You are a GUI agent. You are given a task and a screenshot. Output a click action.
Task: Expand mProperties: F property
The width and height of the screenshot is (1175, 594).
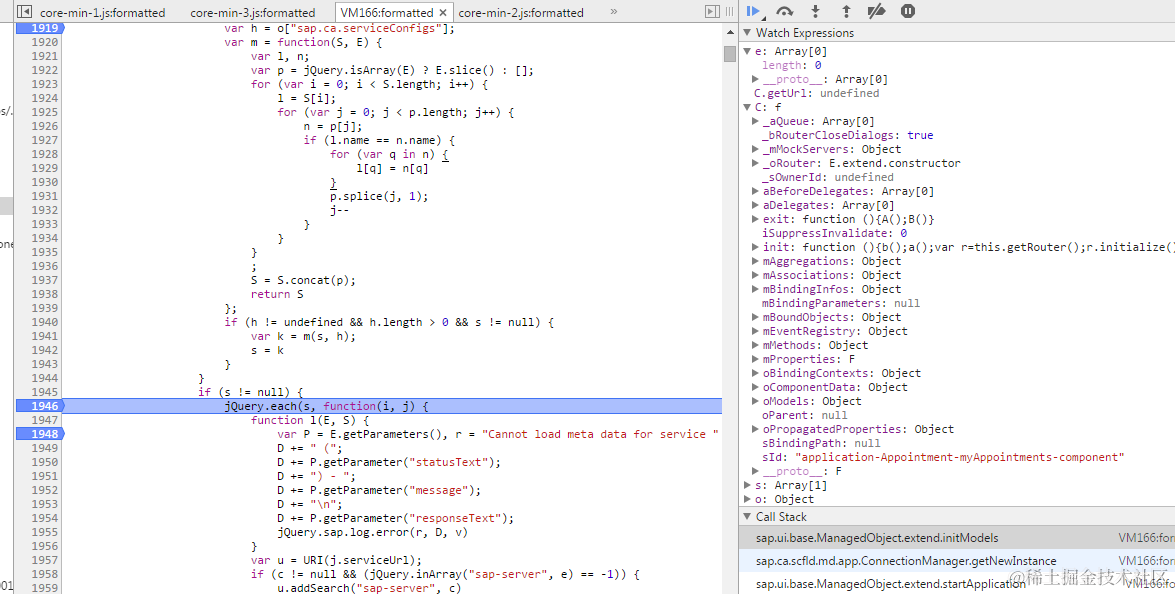[755, 360]
